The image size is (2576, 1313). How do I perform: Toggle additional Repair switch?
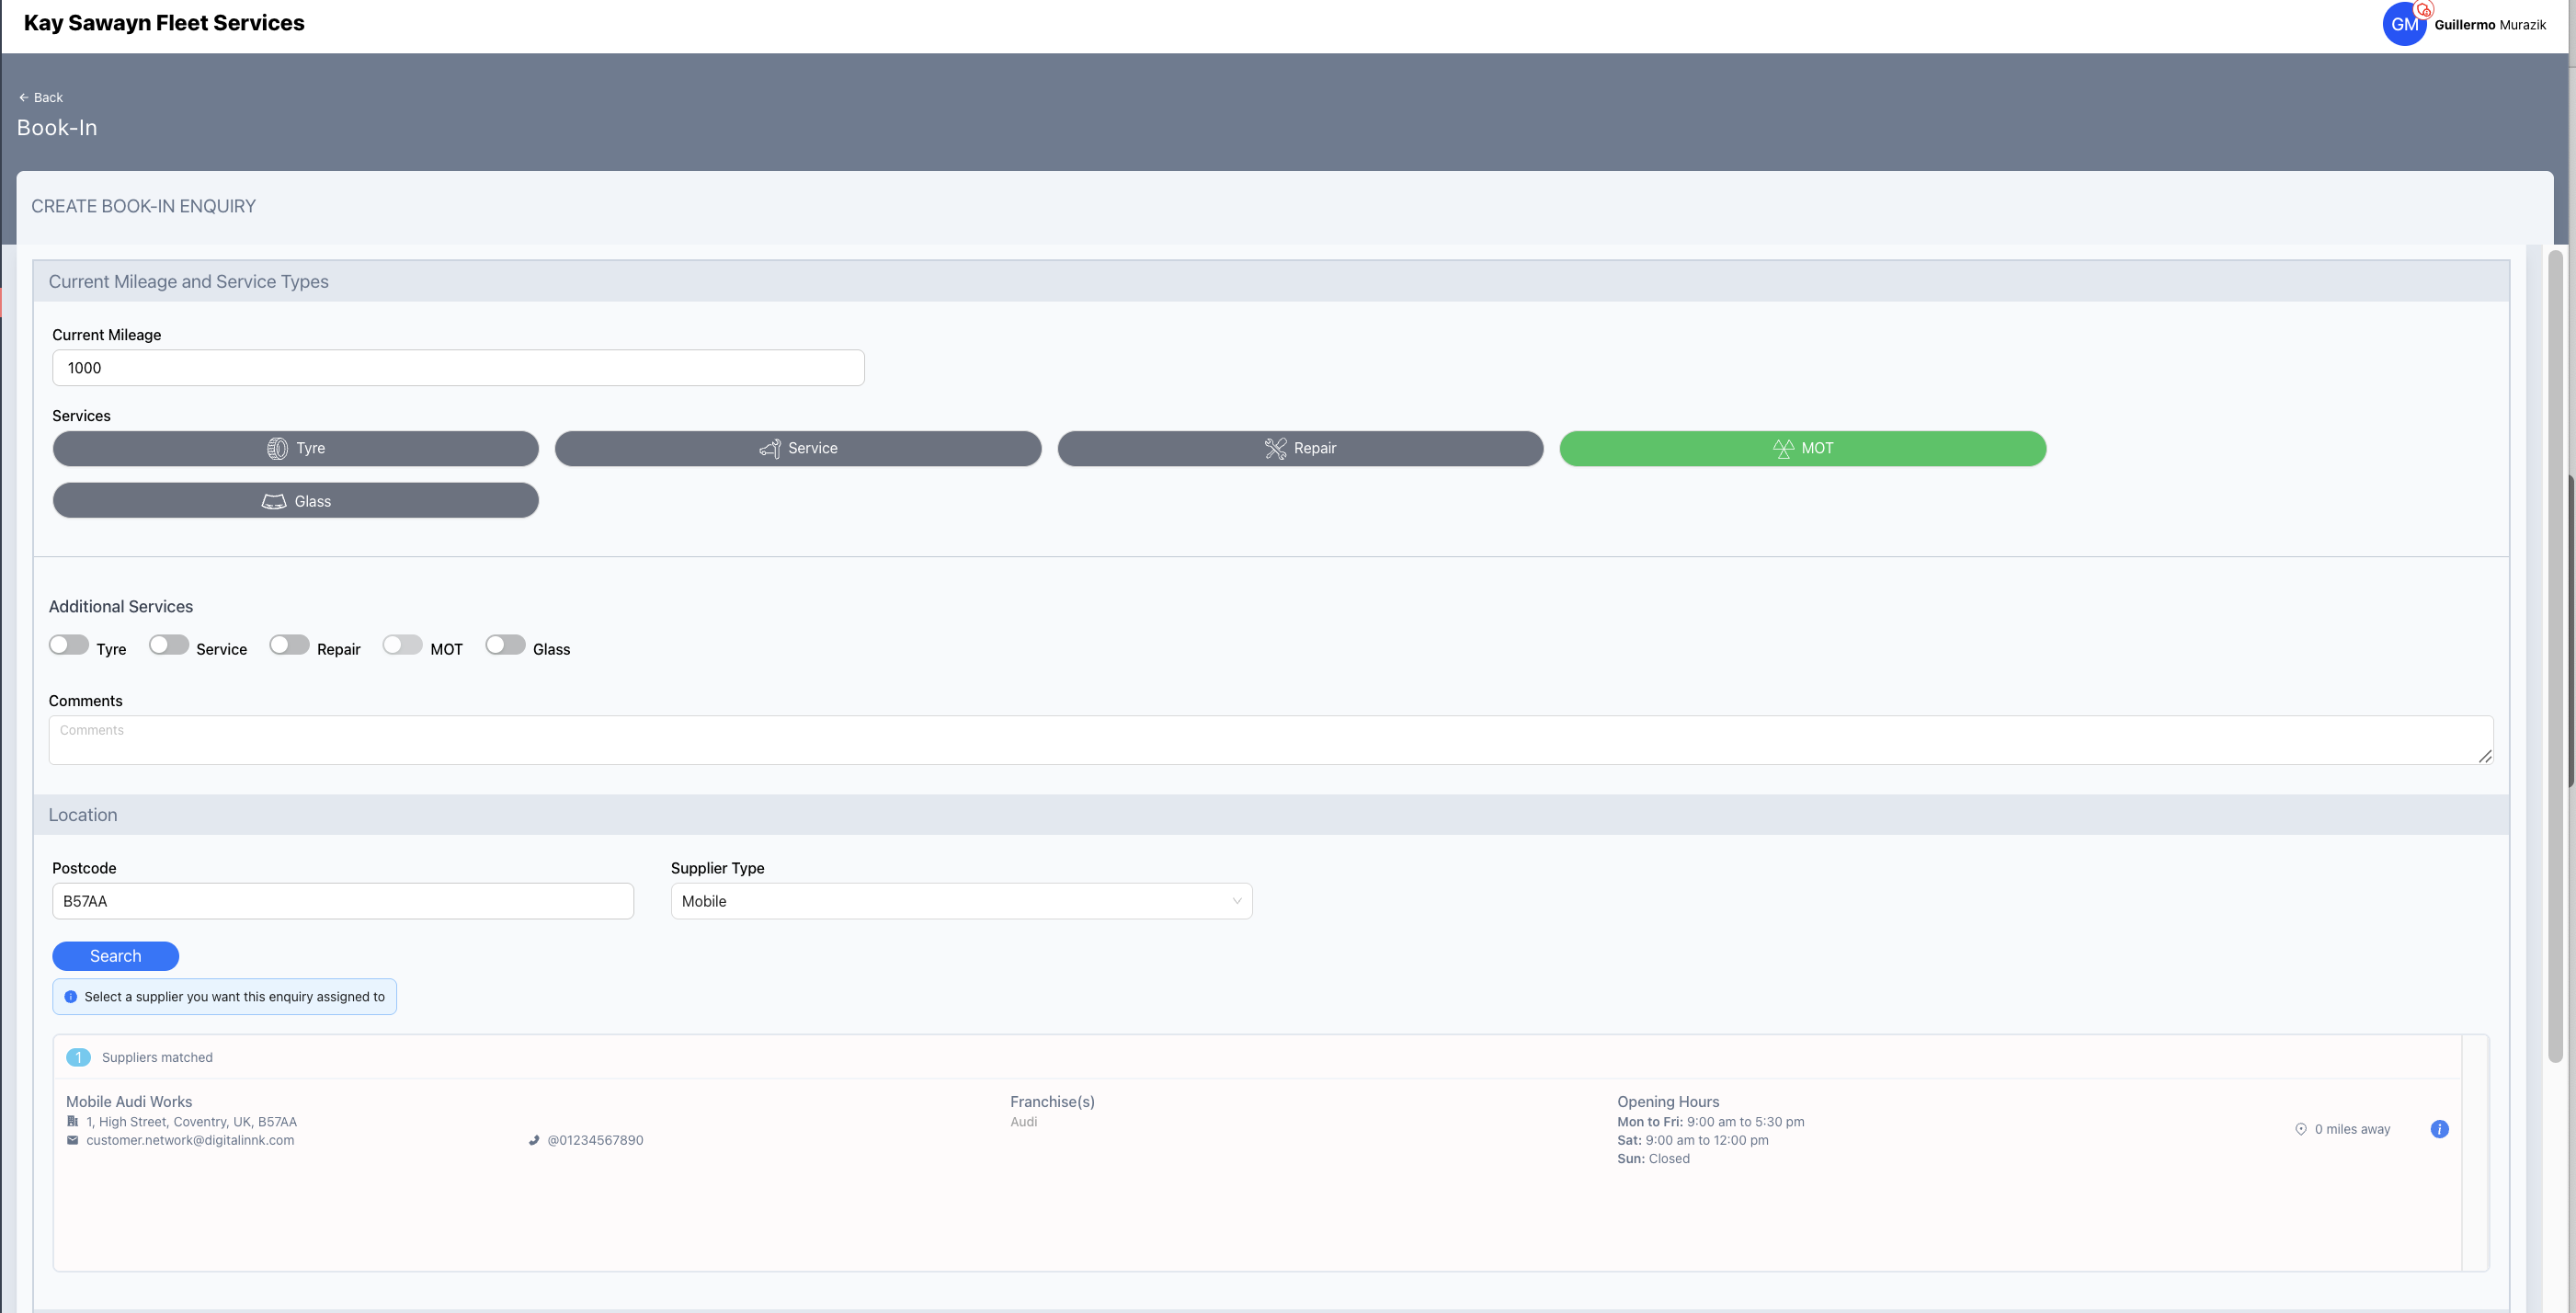click(x=289, y=645)
